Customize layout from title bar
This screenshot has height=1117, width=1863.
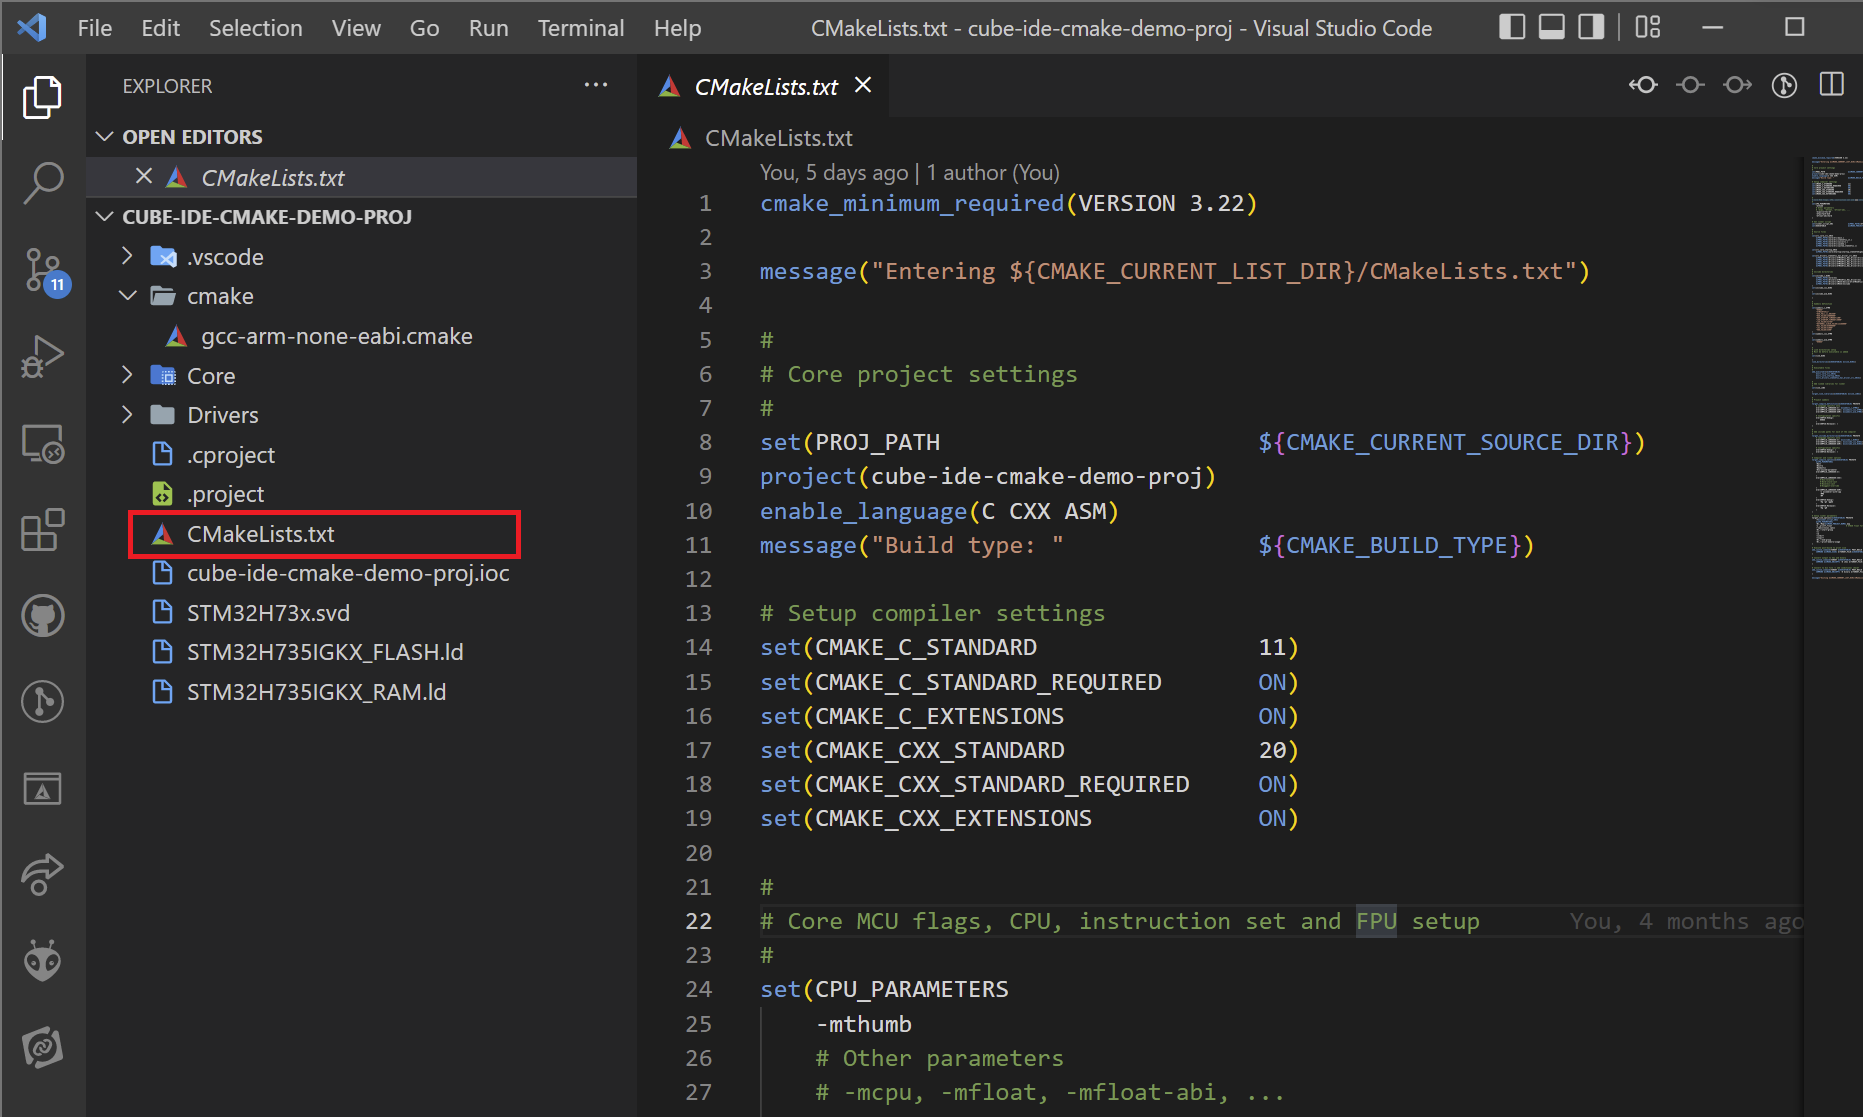click(x=1648, y=27)
